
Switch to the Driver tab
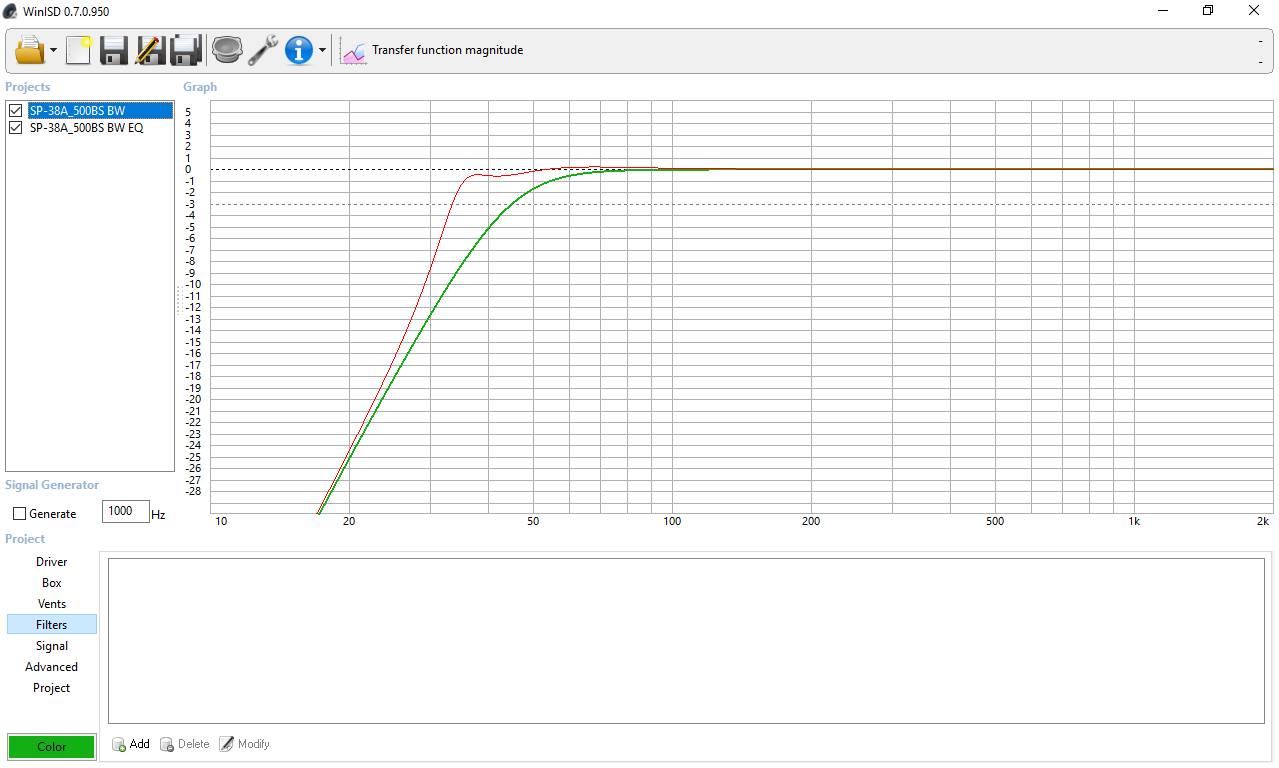click(x=52, y=562)
